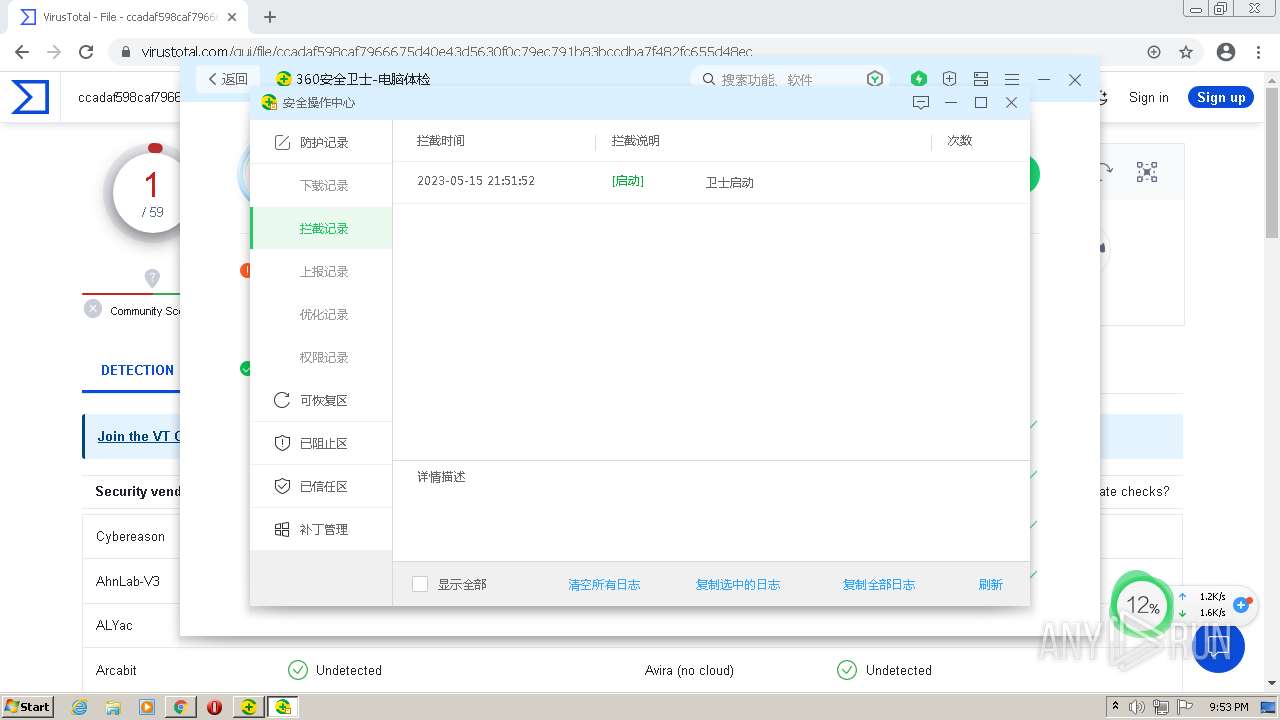
Task: Open new tab in Chrome
Action: (270, 17)
